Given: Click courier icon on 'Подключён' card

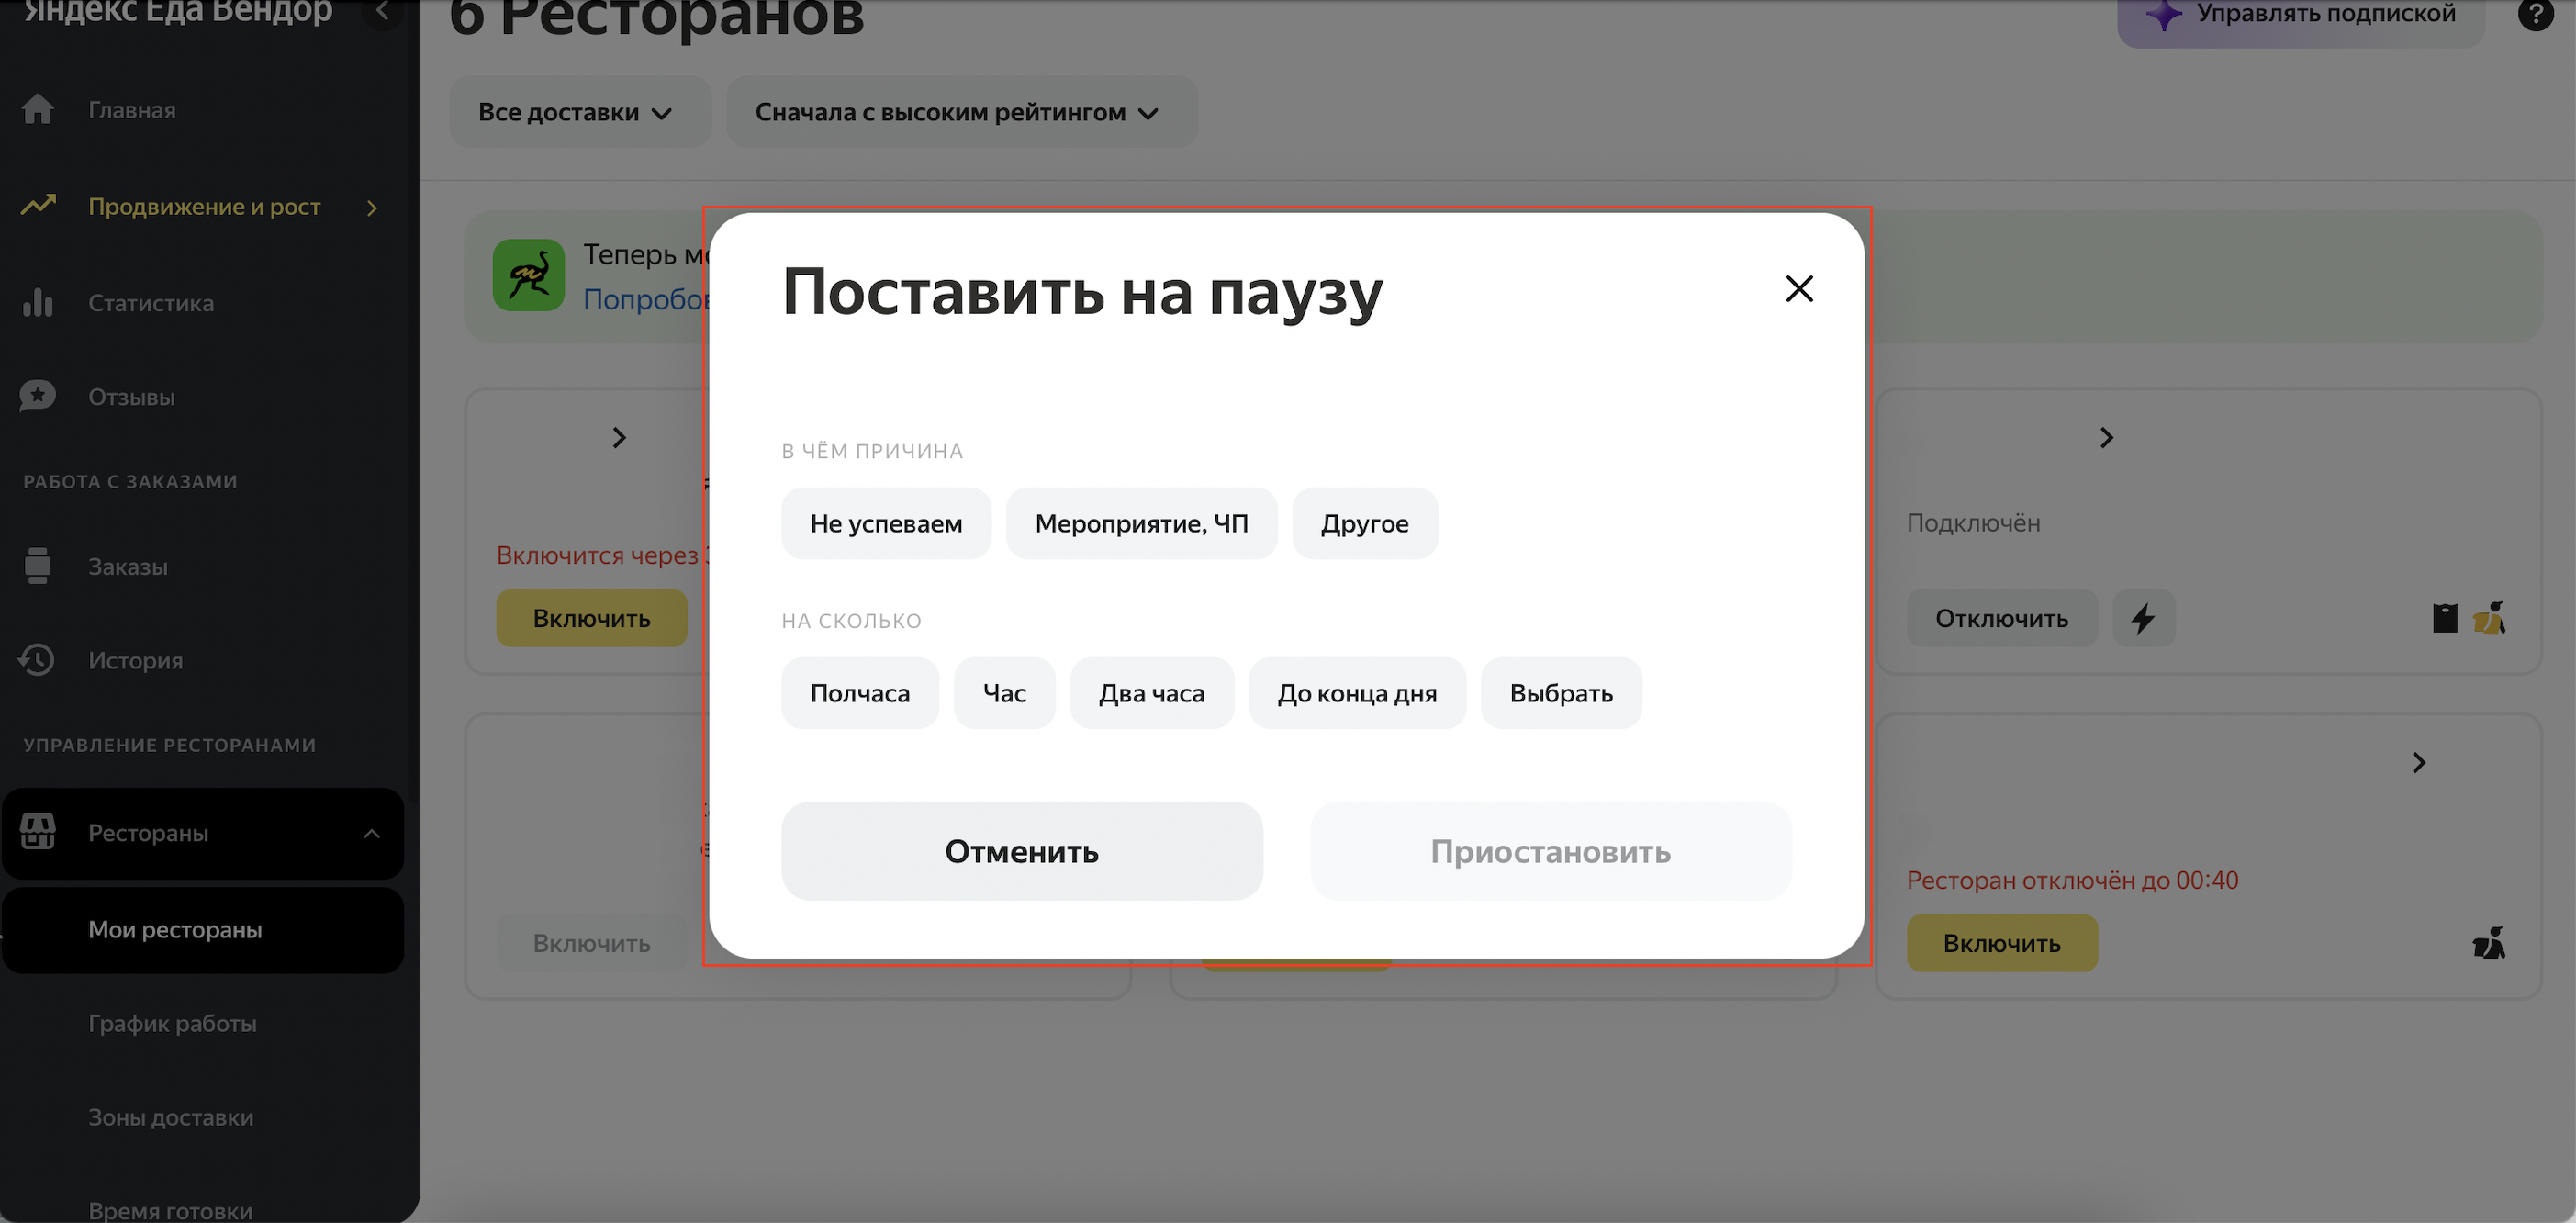Looking at the screenshot, I should click(2488, 618).
